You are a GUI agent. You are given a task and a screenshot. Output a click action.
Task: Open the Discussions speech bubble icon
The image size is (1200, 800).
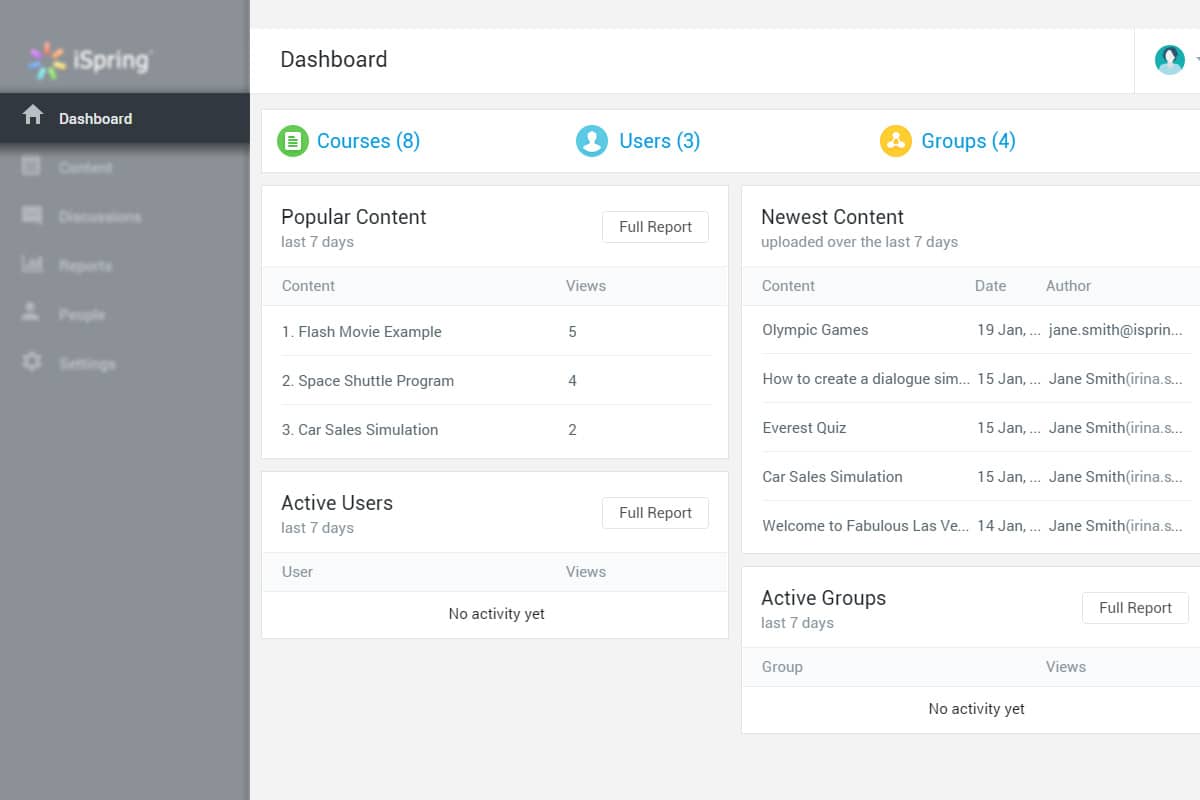pyautogui.click(x=32, y=215)
